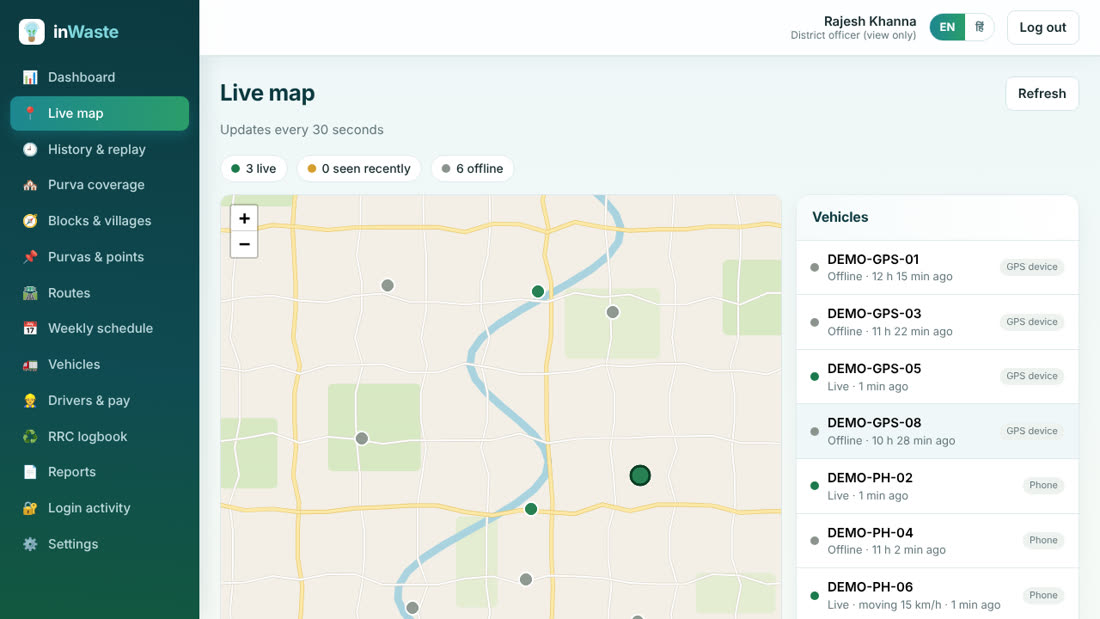1100x619 pixels.
Task: Select vehicle DEMO-GPS-05 in list
Action: [937, 377]
